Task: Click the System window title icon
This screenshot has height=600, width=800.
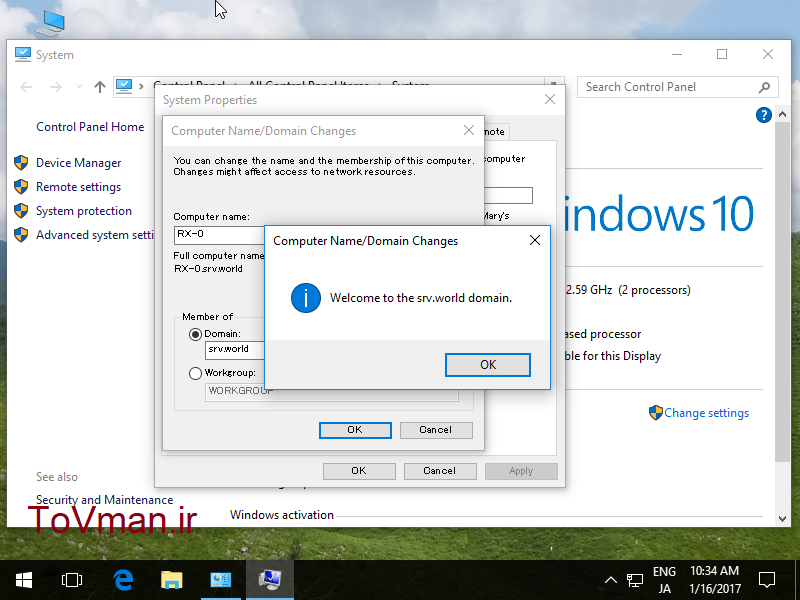Action: click(x=22, y=55)
